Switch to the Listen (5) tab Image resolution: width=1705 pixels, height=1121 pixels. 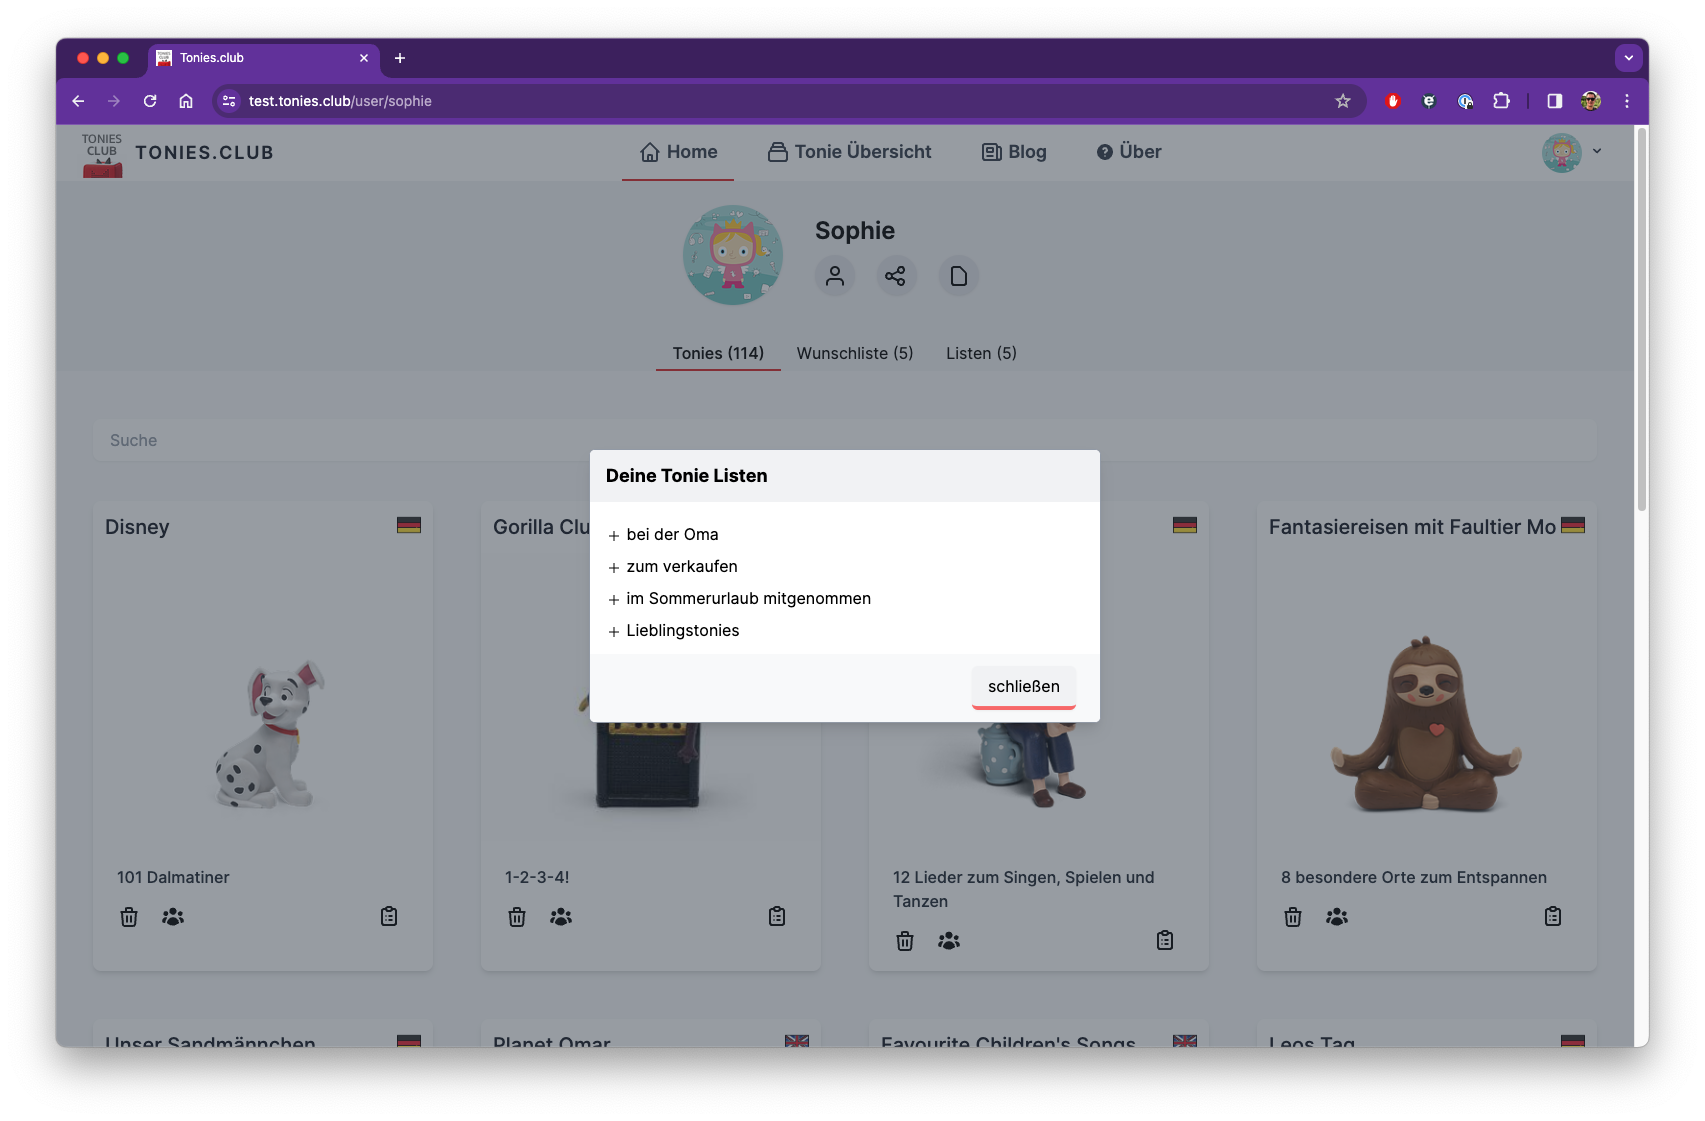pyautogui.click(x=981, y=353)
